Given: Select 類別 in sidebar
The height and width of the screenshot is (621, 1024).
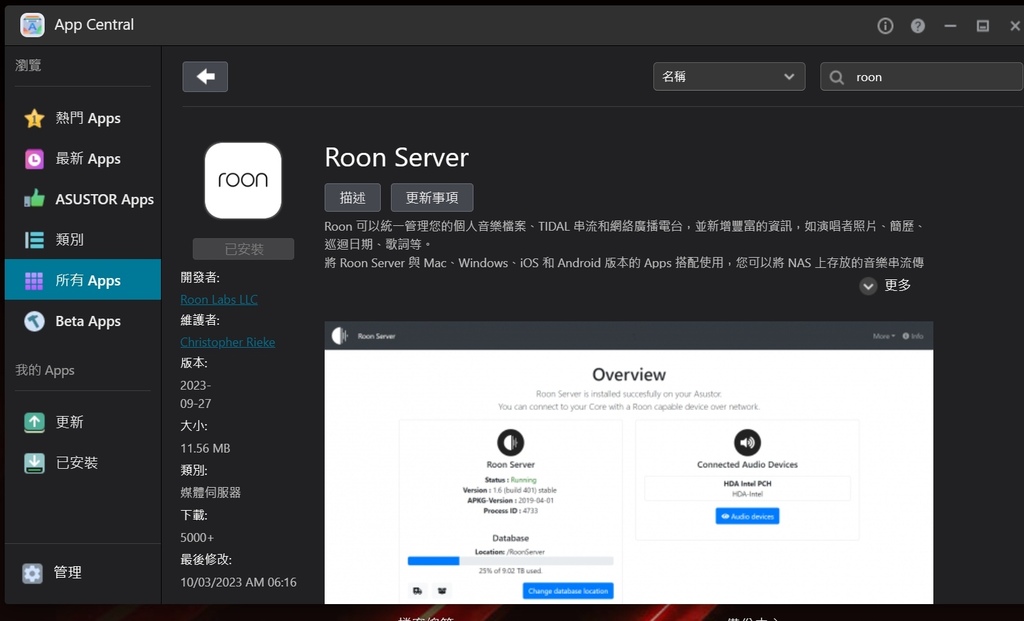Looking at the screenshot, I should pyautogui.click(x=83, y=240).
